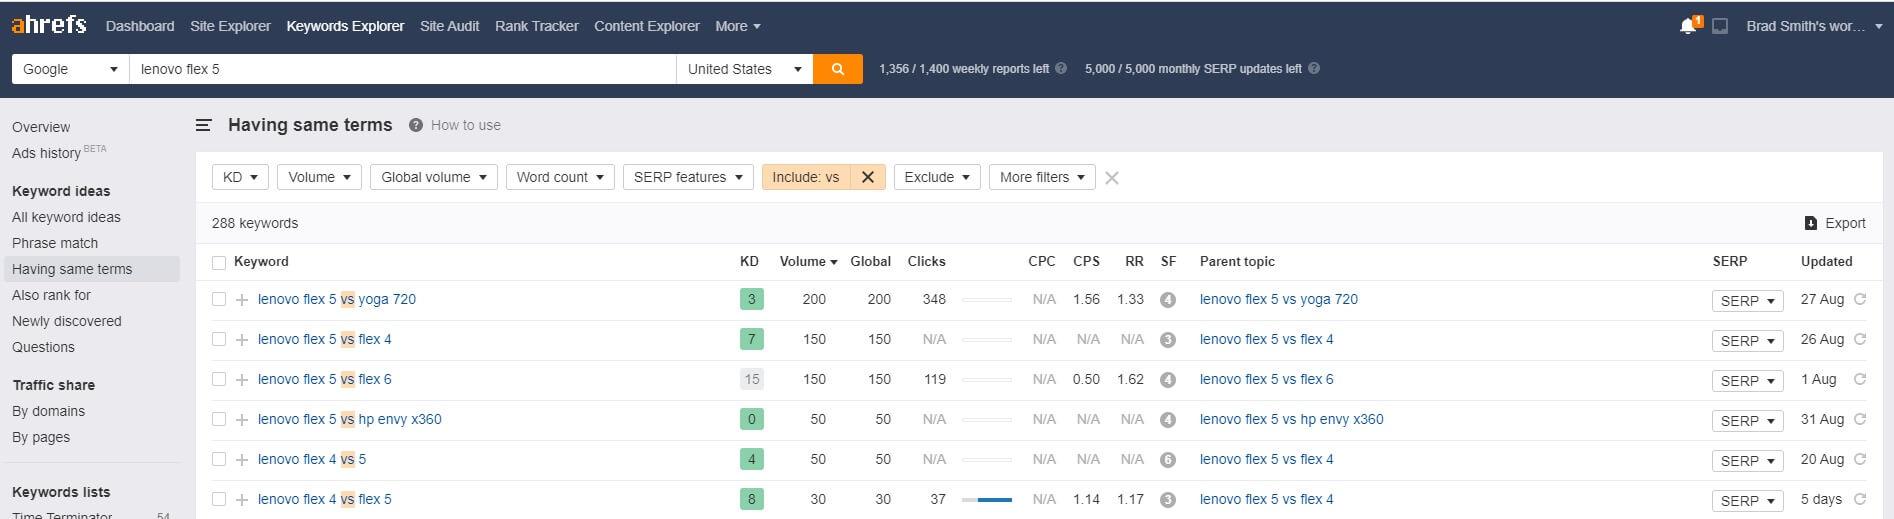Select Also rank for in sidebar

[51, 295]
